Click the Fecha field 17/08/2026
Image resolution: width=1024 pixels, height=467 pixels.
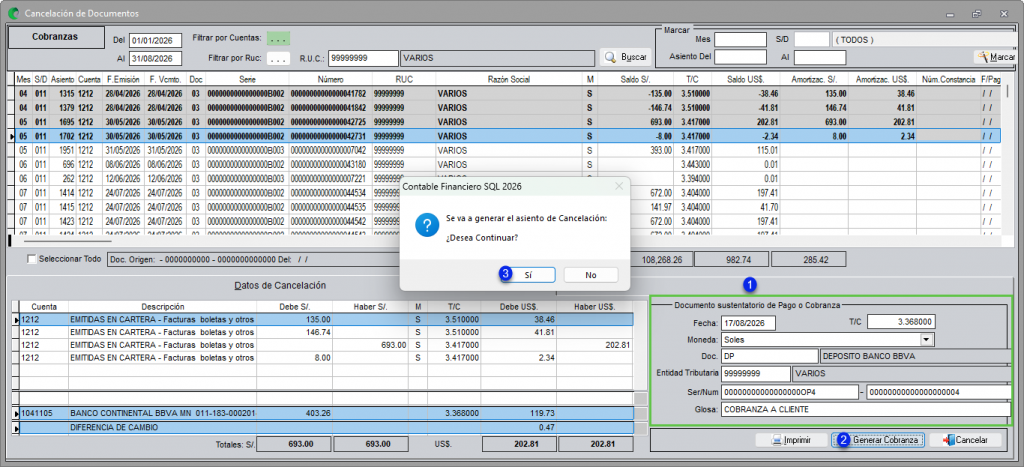point(748,323)
